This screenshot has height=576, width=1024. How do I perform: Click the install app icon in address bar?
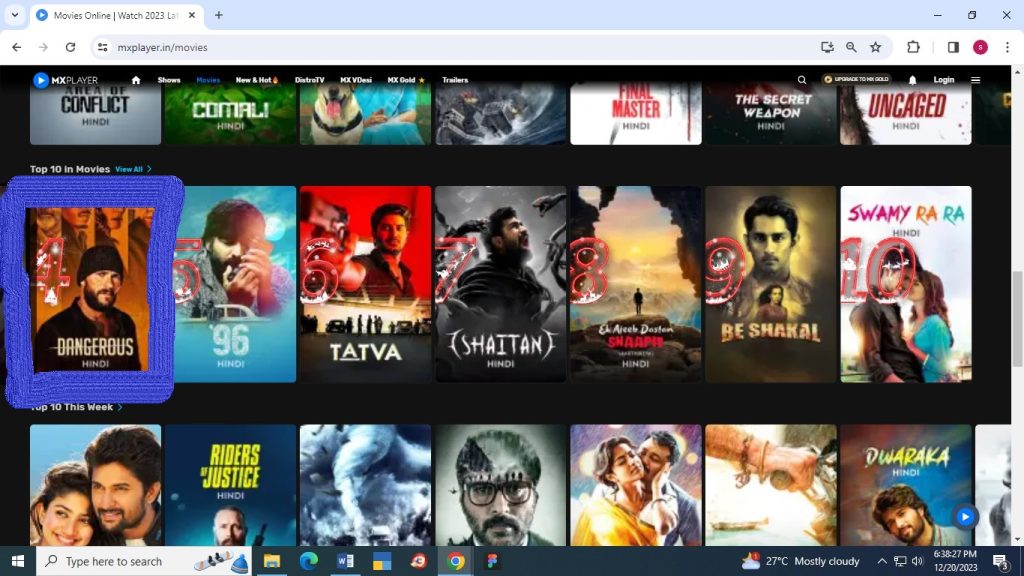[x=827, y=47]
